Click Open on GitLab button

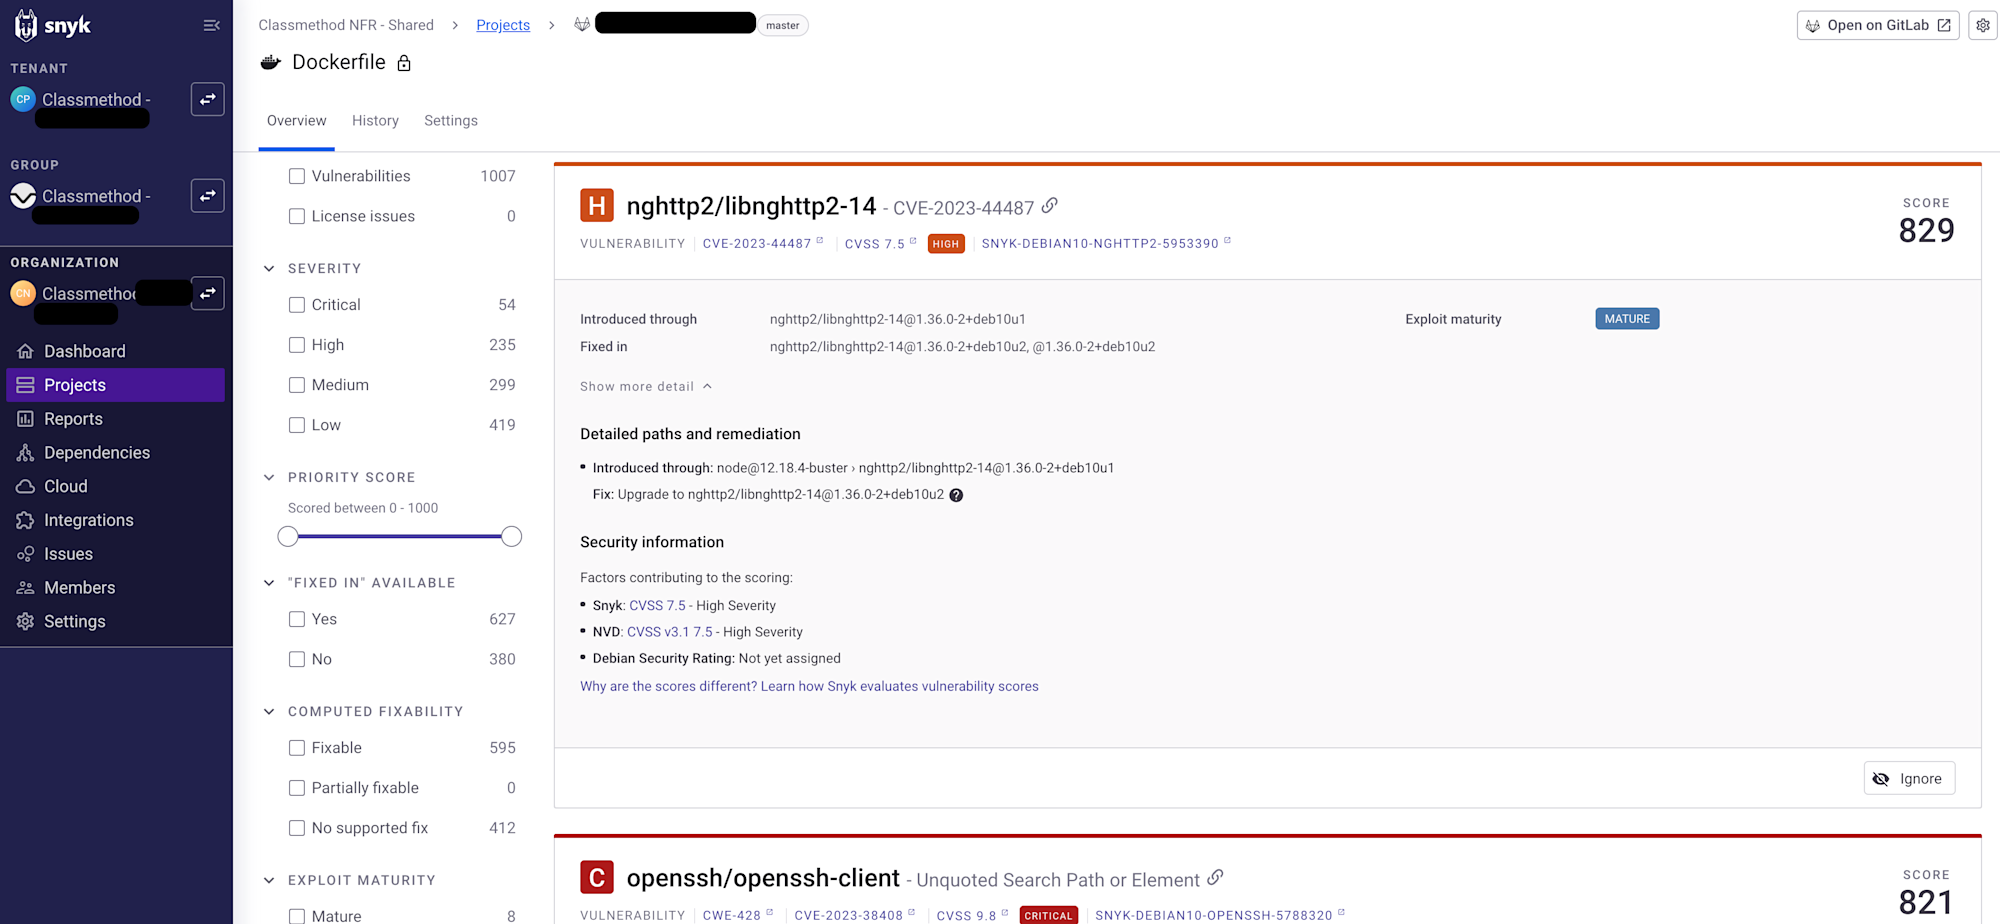click(1878, 25)
